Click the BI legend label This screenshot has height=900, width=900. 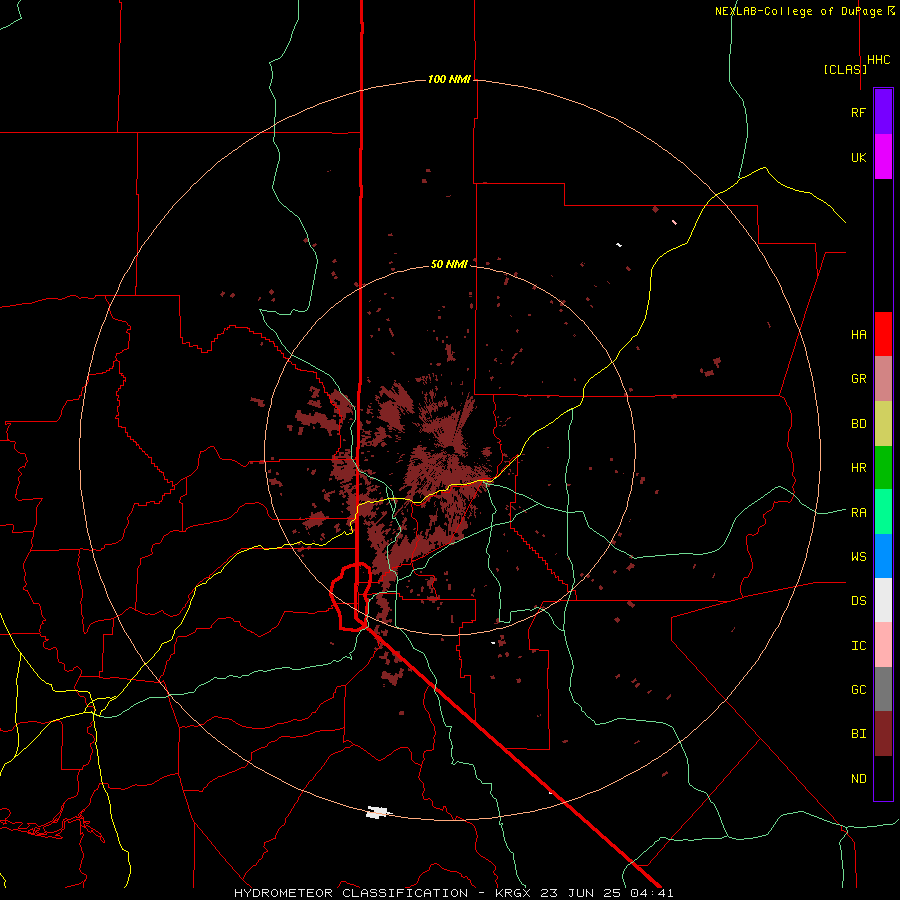coord(858,734)
